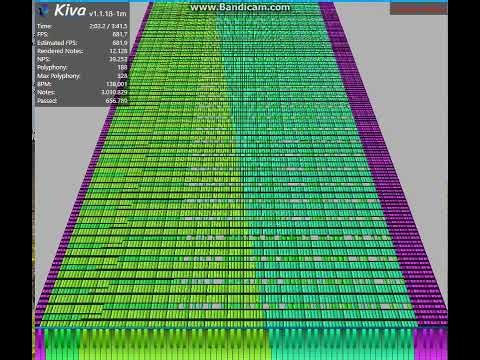Click the BPM label in the stats panel

click(44, 84)
